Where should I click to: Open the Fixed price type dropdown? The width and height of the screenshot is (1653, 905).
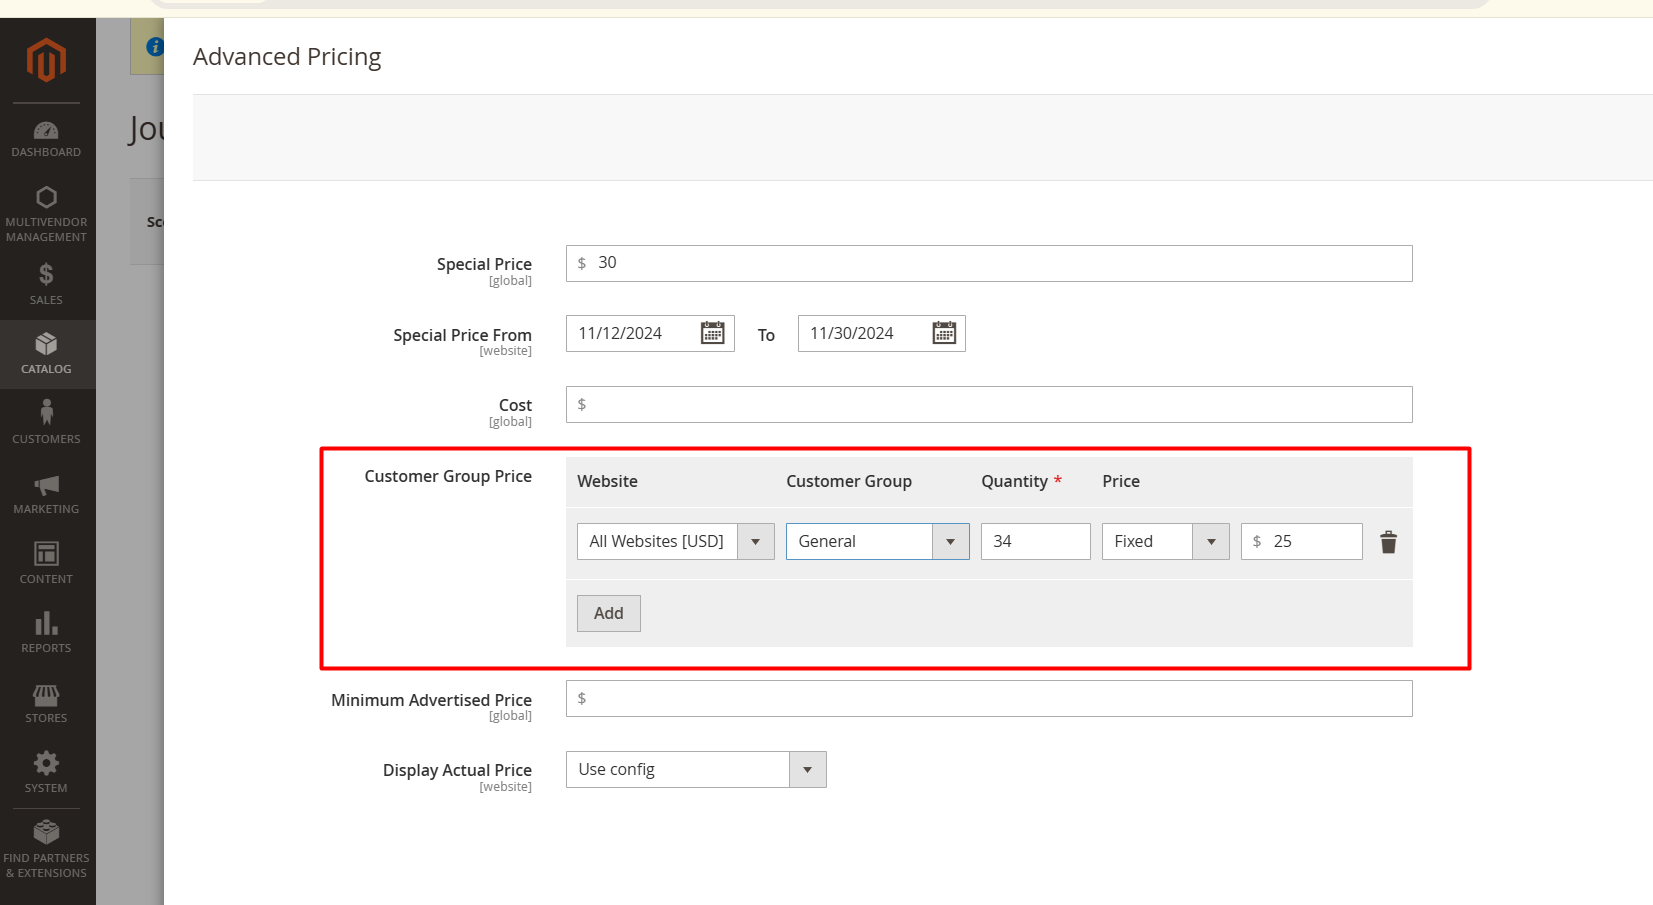coord(1166,541)
